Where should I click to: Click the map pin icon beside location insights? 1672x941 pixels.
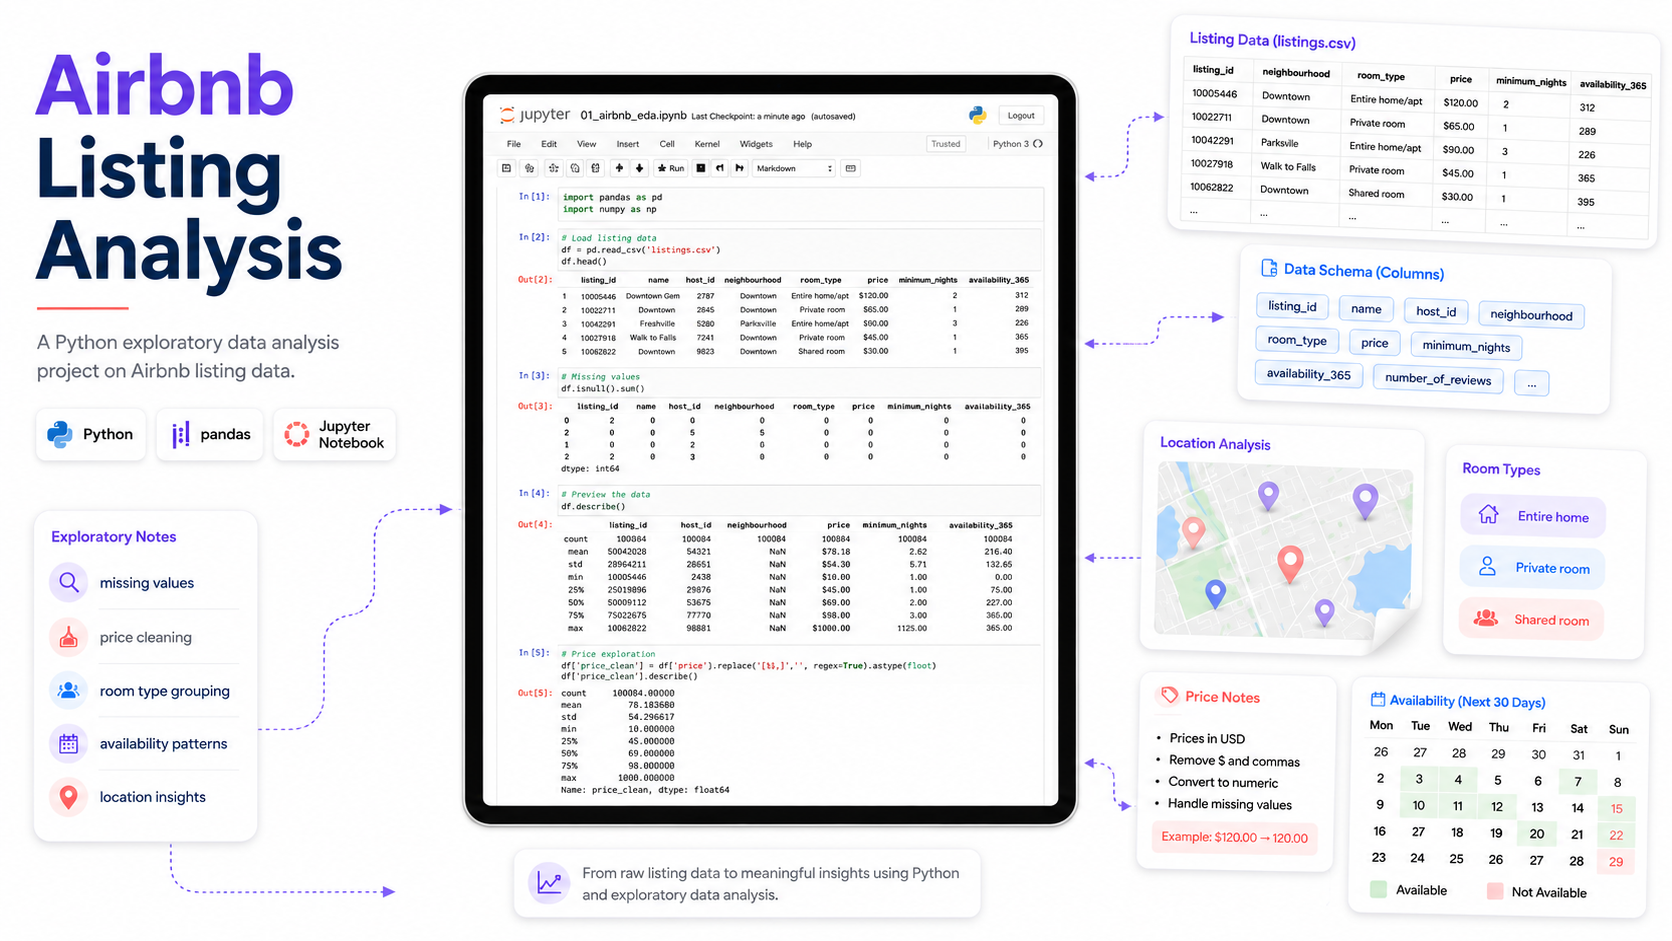68,796
